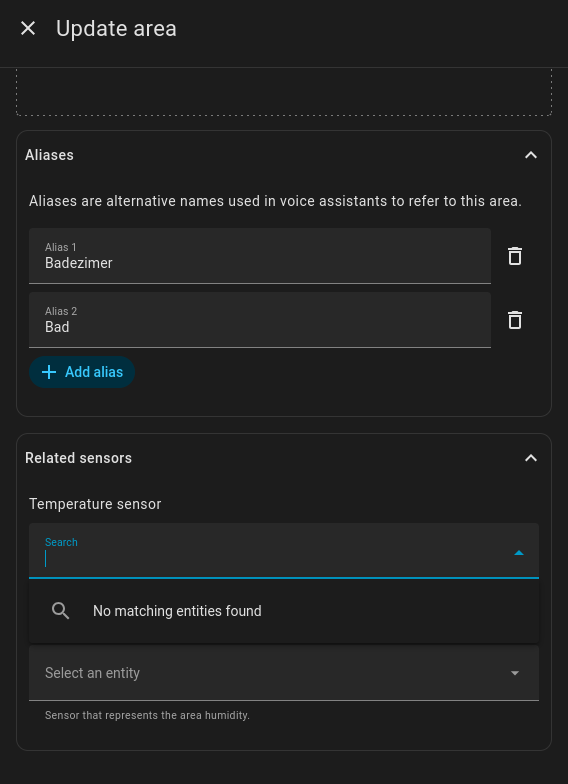Close the temperature sensor search dropdown arrow
The image size is (568, 784).
tap(518, 552)
